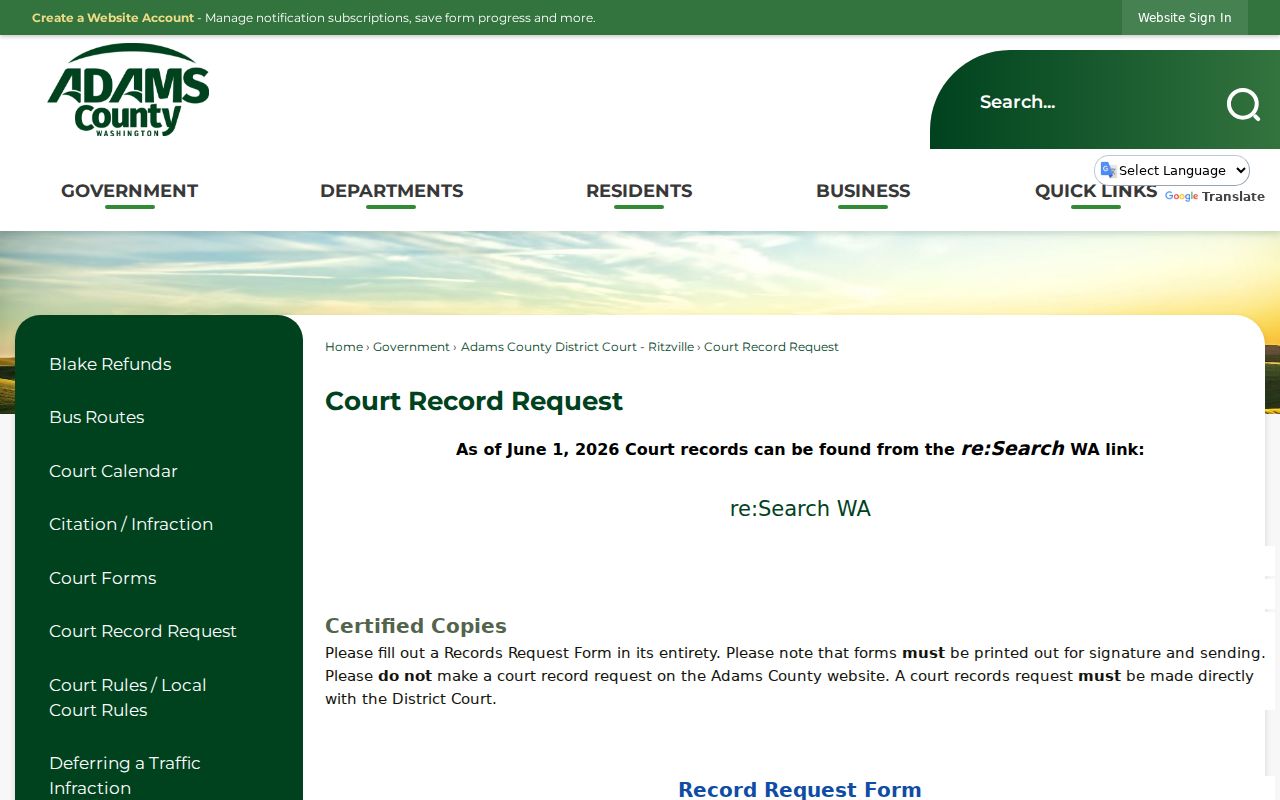The height and width of the screenshot is (800, 1280).
Task: Open Court Forms sidebar item
Action: pos(103,578)
